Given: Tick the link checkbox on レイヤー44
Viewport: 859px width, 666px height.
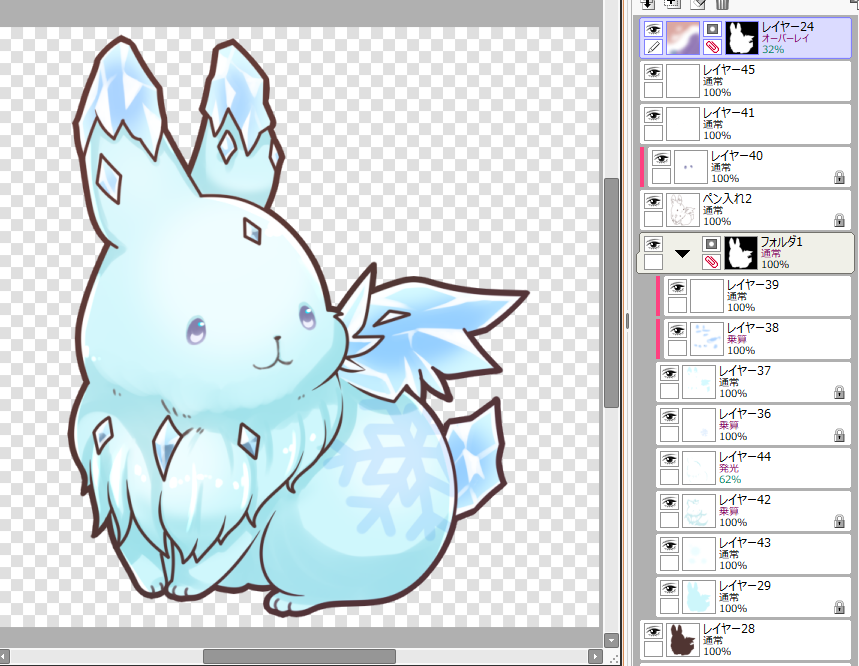Looking at the screenshot, I should pyautogui.click(x=669, y=477).
